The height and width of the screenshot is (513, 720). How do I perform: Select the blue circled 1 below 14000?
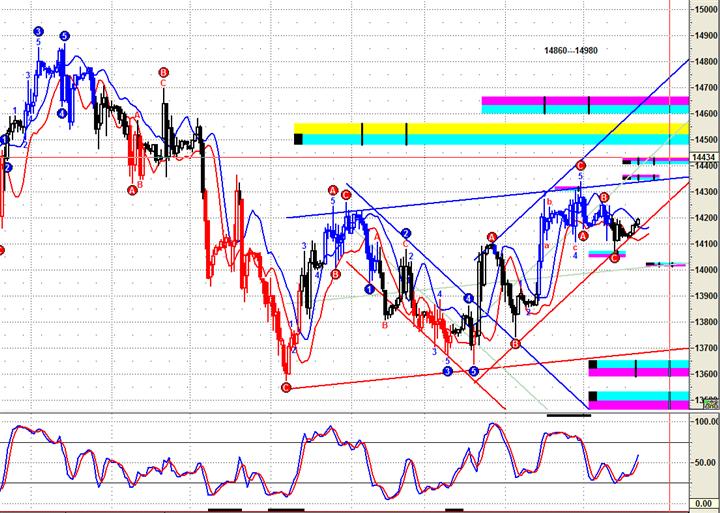click(369, 289)
